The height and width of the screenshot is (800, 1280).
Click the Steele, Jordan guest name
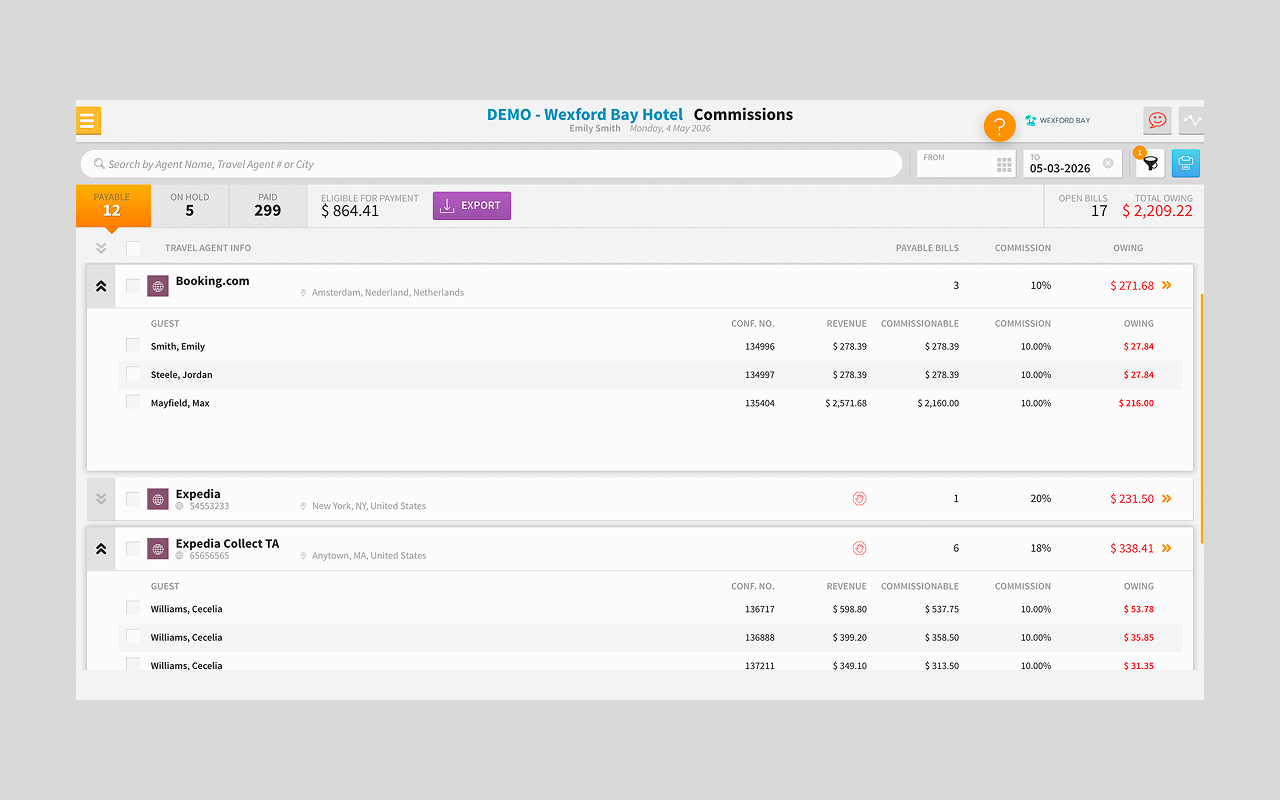tap(182, 375)
